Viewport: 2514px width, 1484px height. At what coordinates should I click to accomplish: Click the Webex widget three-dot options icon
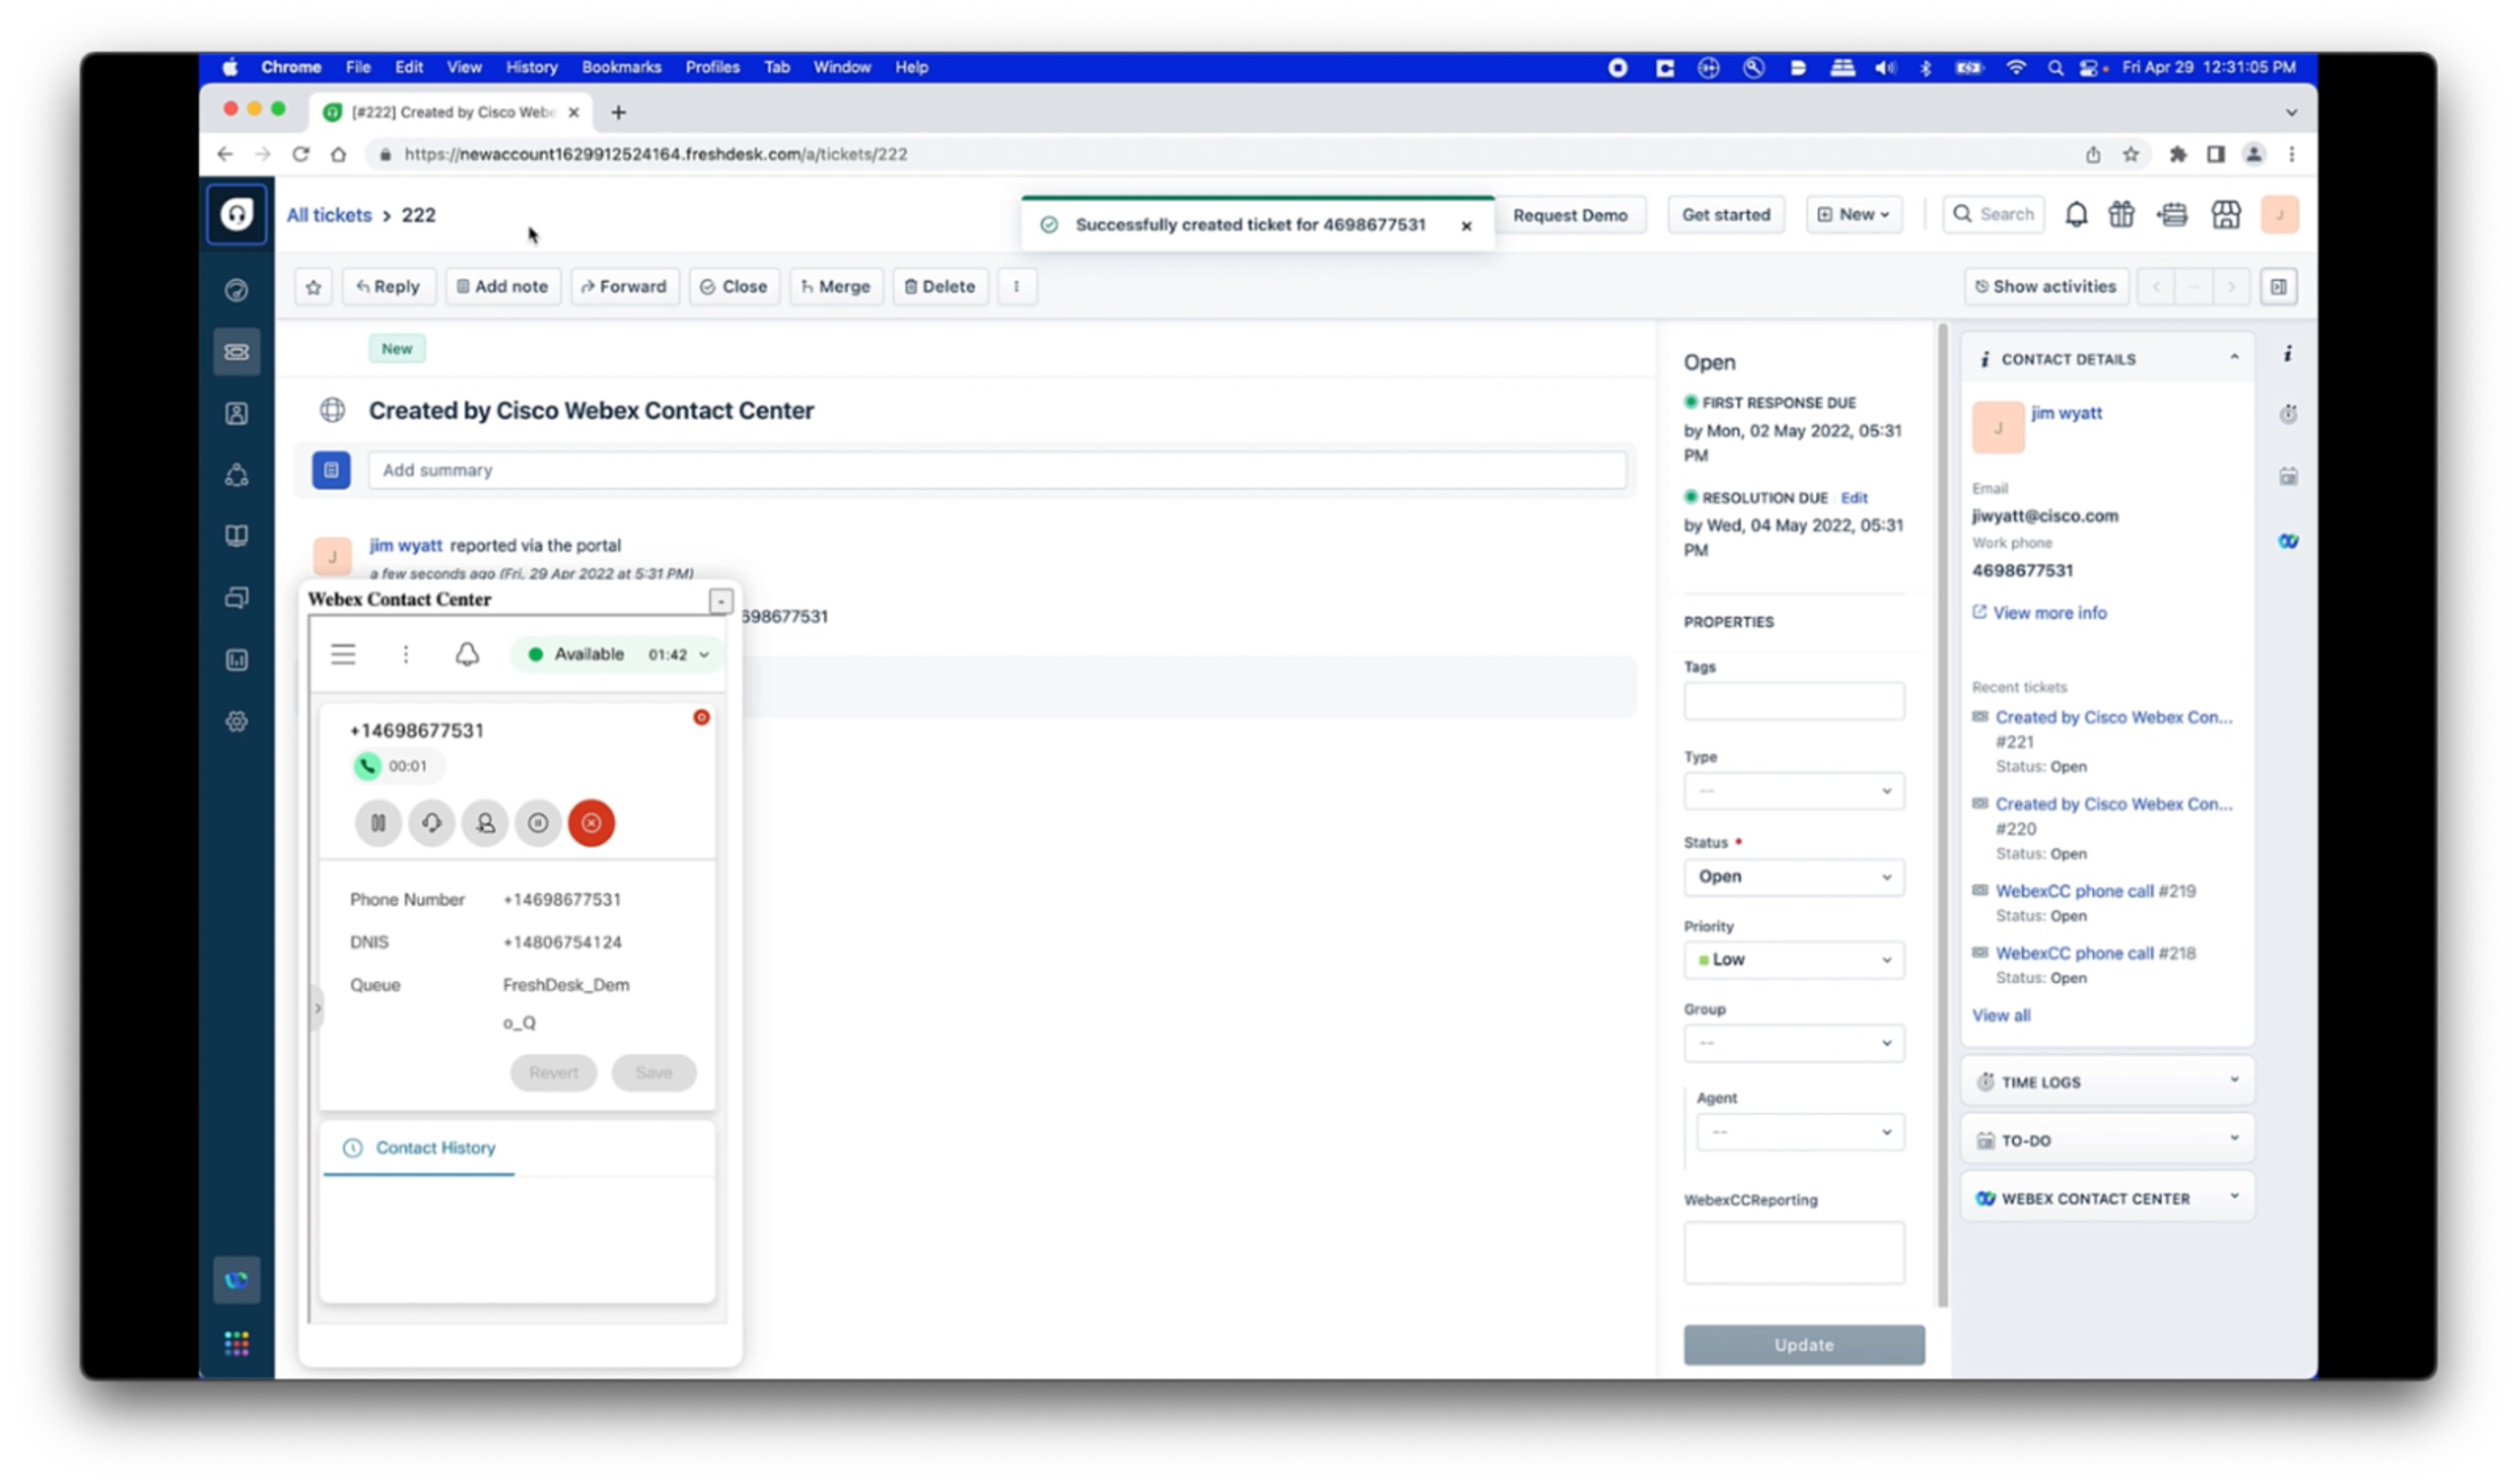pos(405,654)
